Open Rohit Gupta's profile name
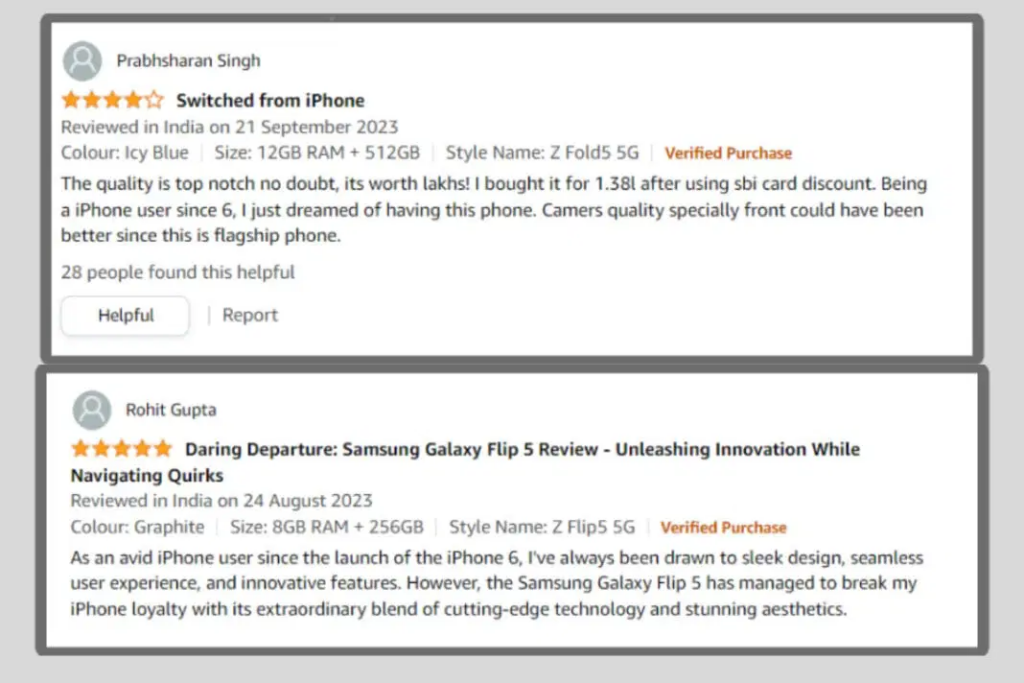Image resolution: width=1024 pixels, height=683 pixels. [171, 410]
